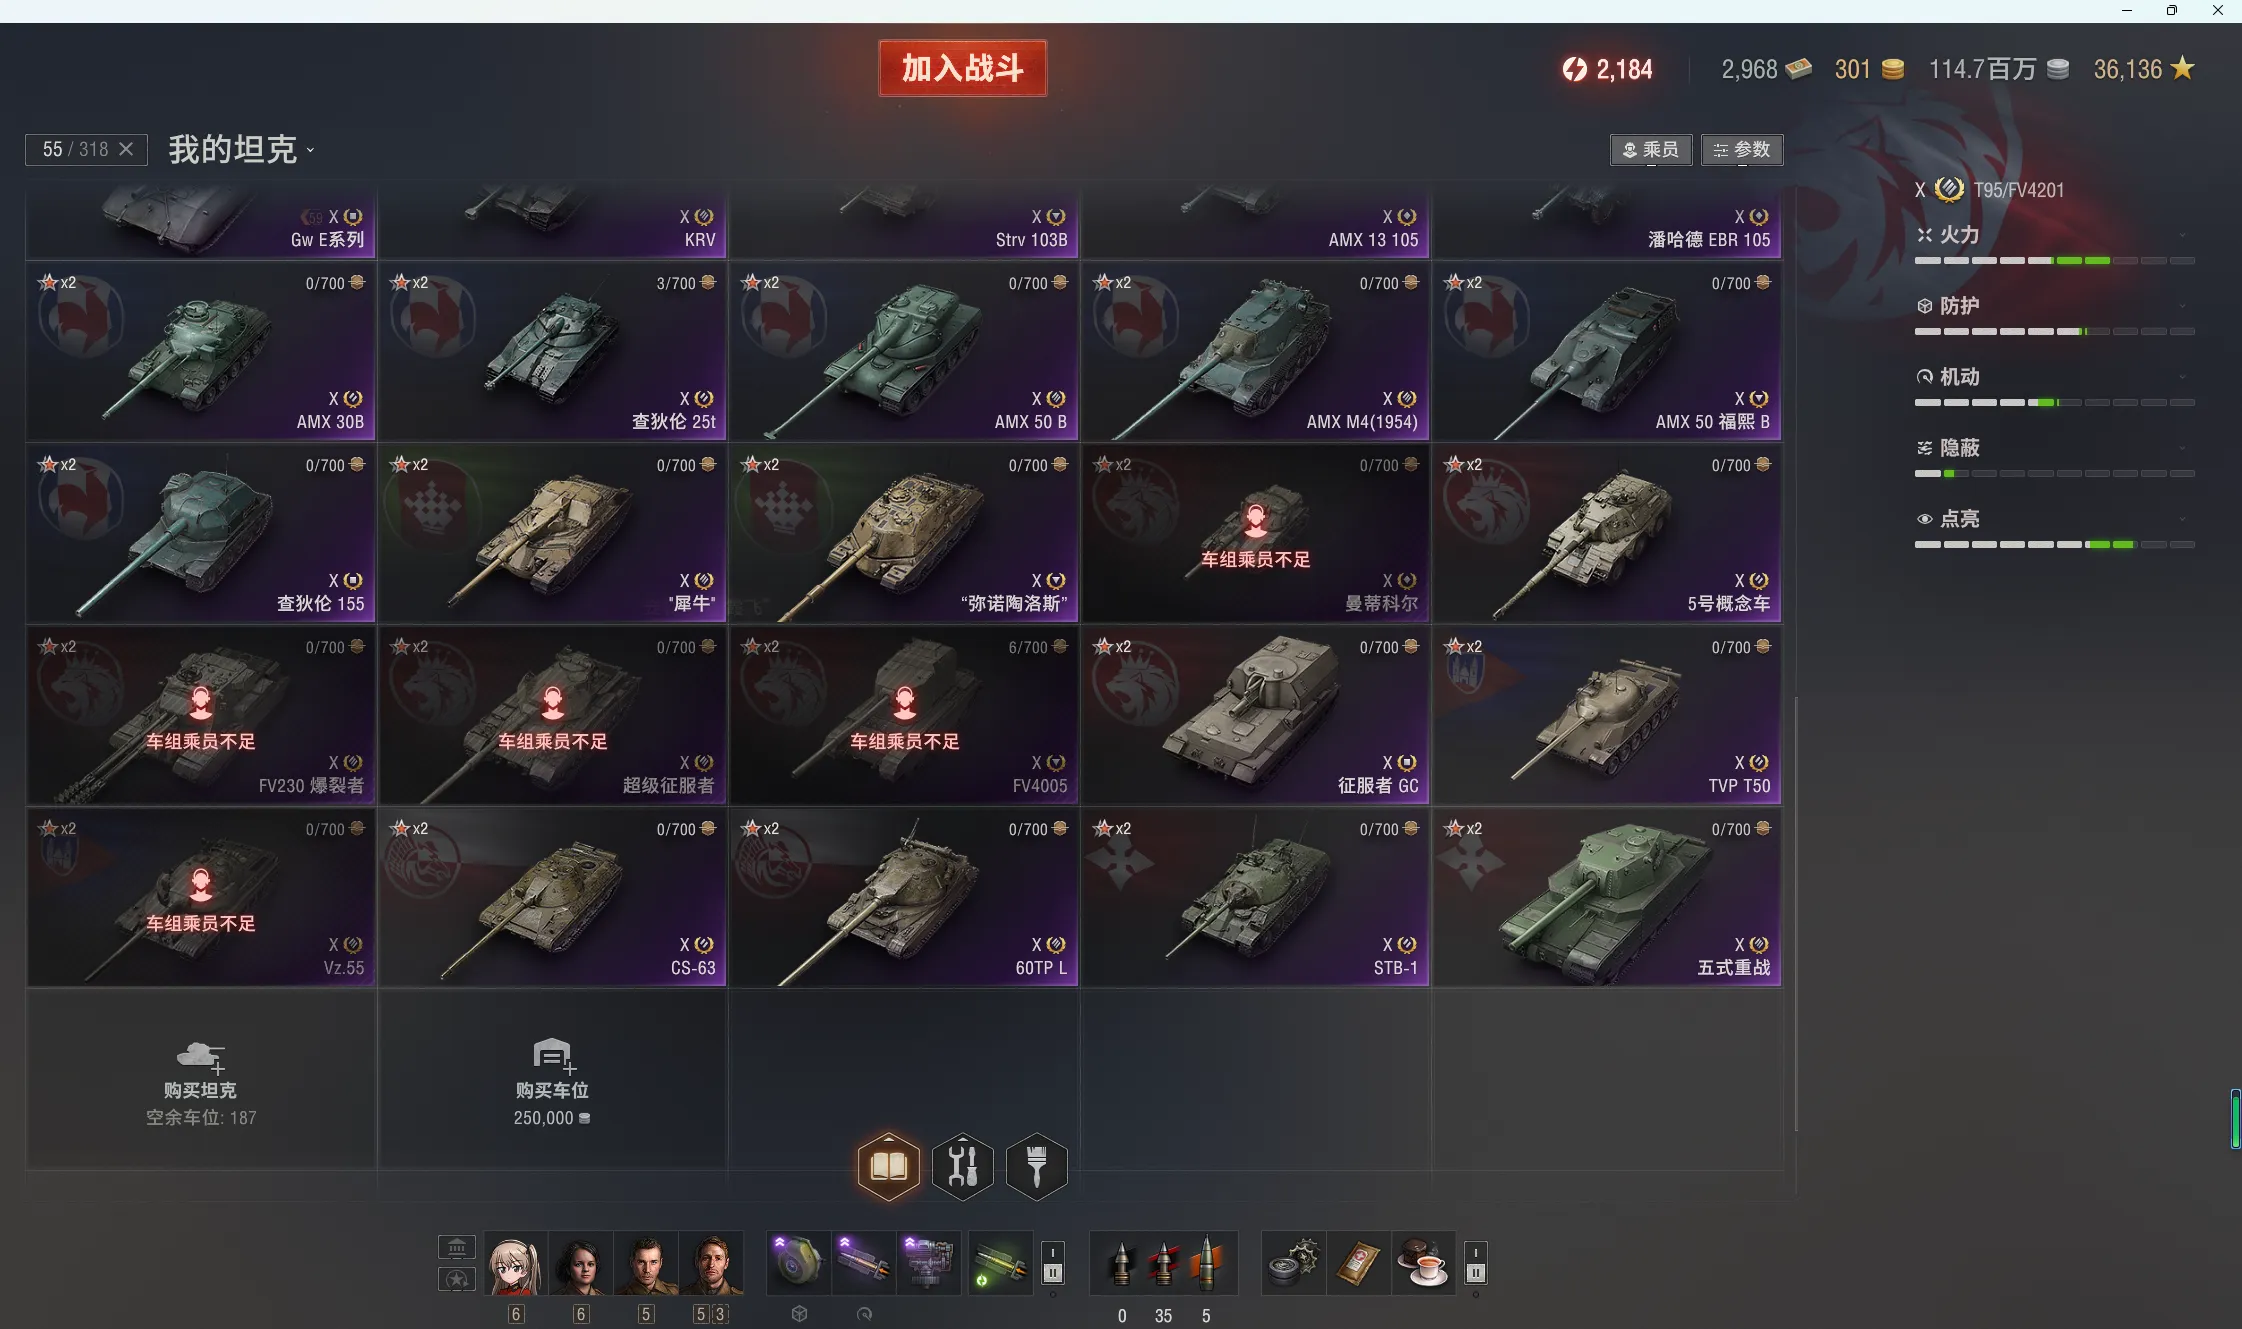Open the barracks icon beside the crew
2242x1329 pixels.
click(x=457, y=1247)
